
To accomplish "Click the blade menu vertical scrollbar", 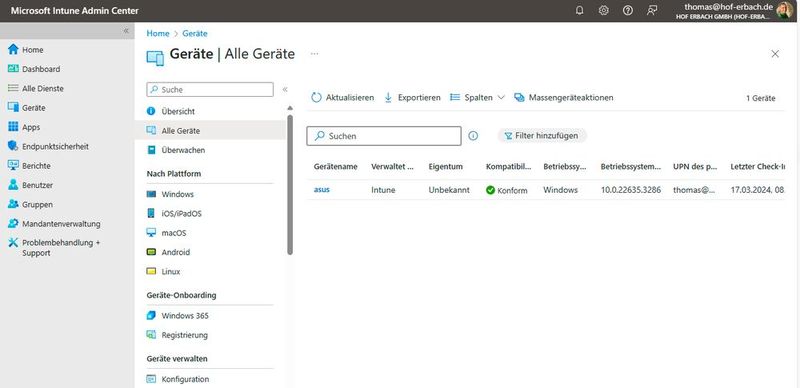I will (290, 184).
